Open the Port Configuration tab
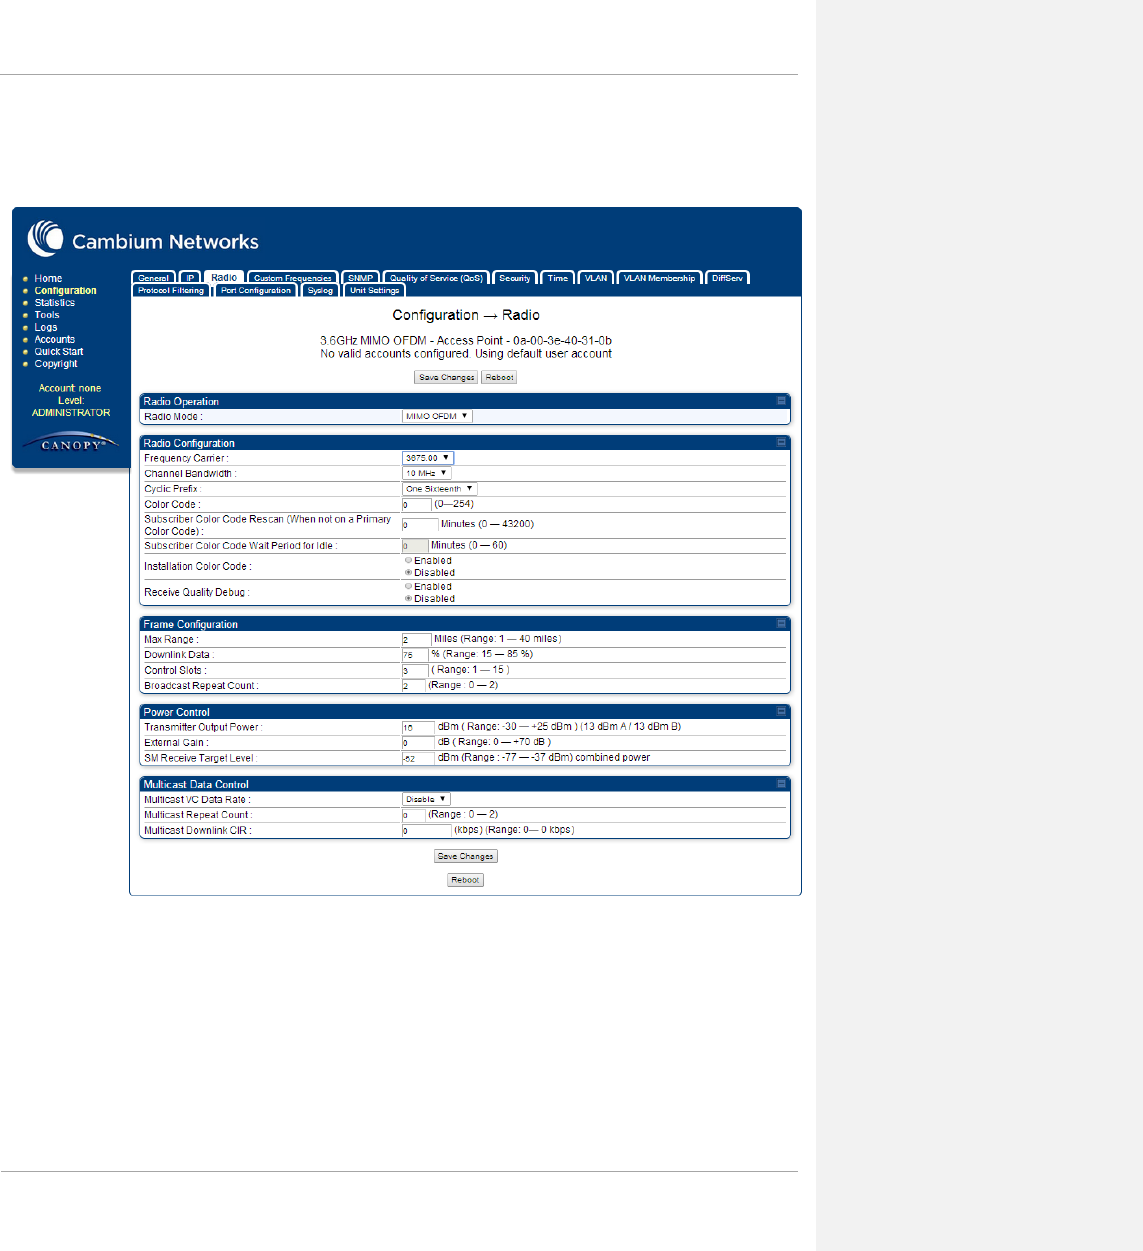 coord(256,290)
